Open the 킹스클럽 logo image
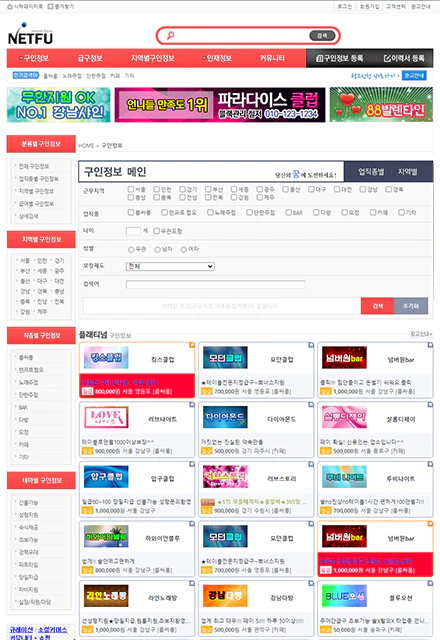The height and width of the screenshot is (640, 440). click(x=106, y=358)
